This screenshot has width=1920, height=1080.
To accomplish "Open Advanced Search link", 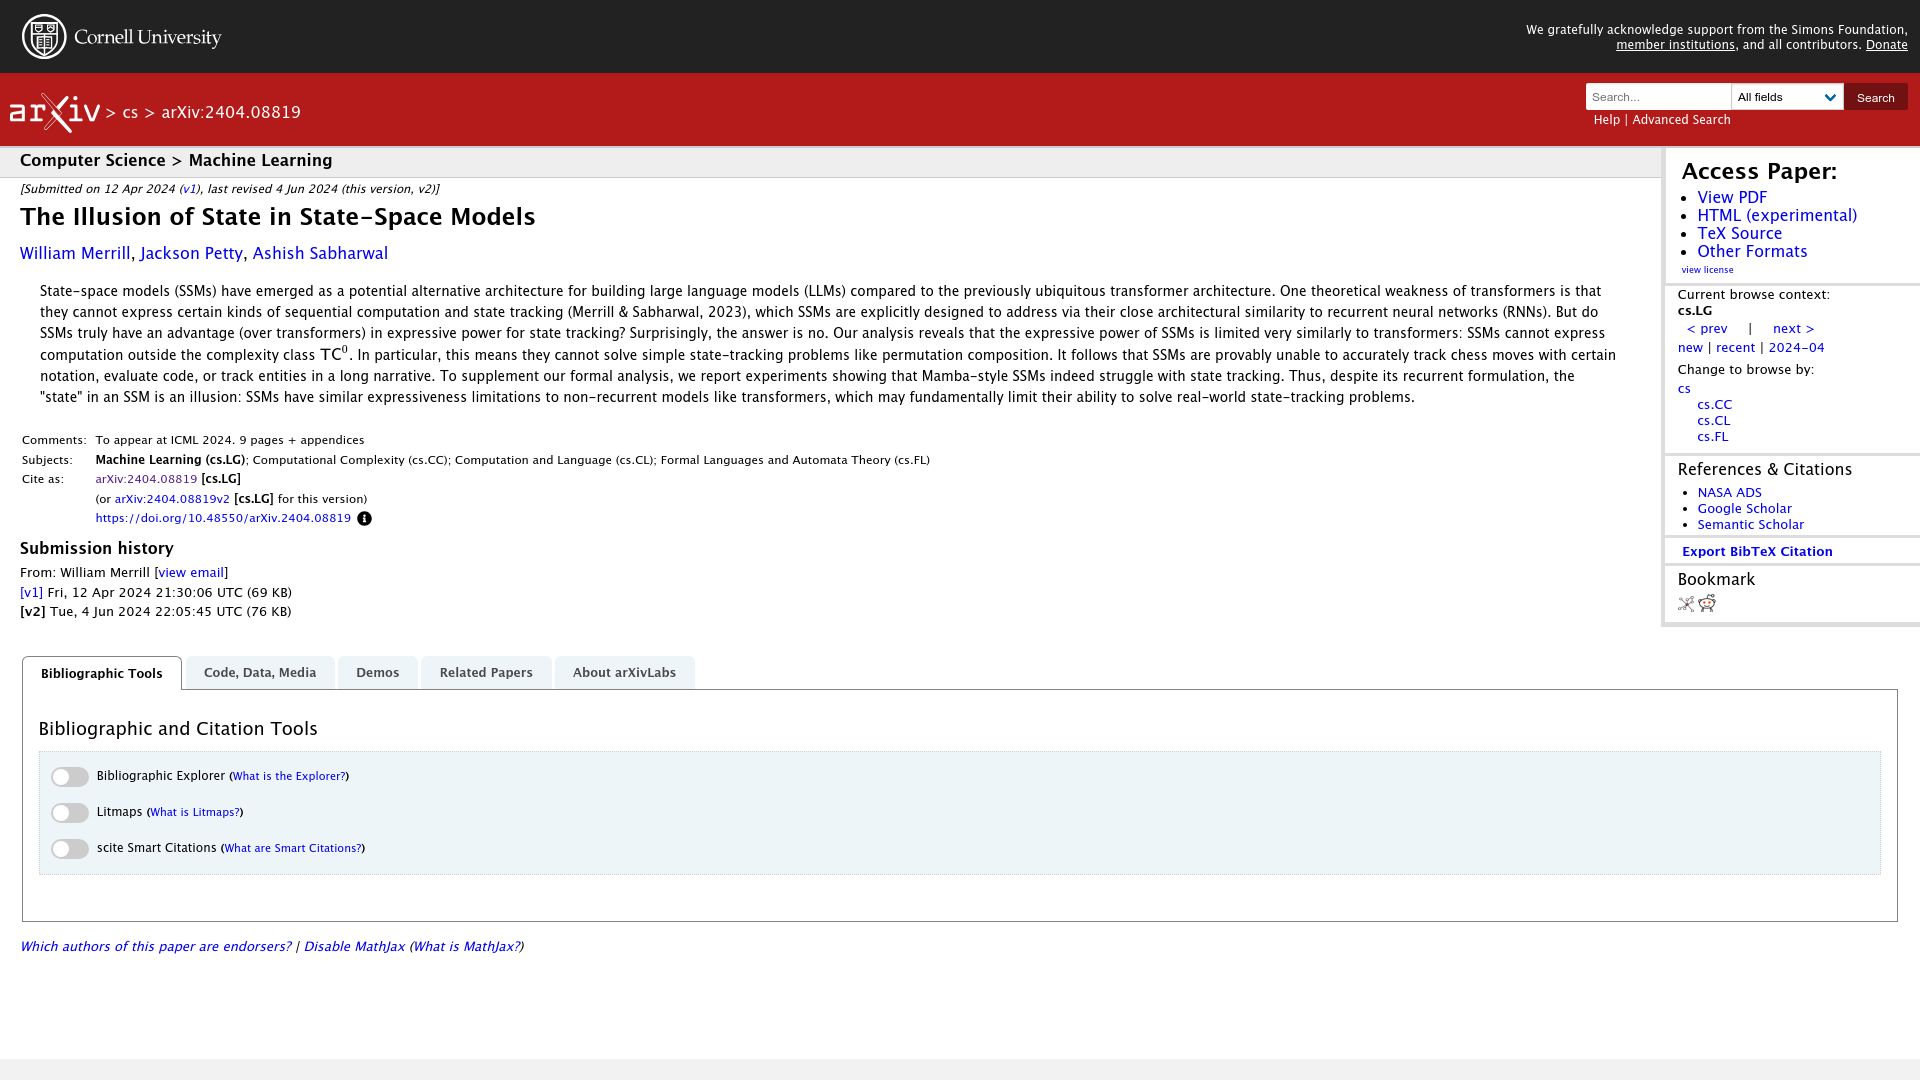I will click(x=1681, y=120).
